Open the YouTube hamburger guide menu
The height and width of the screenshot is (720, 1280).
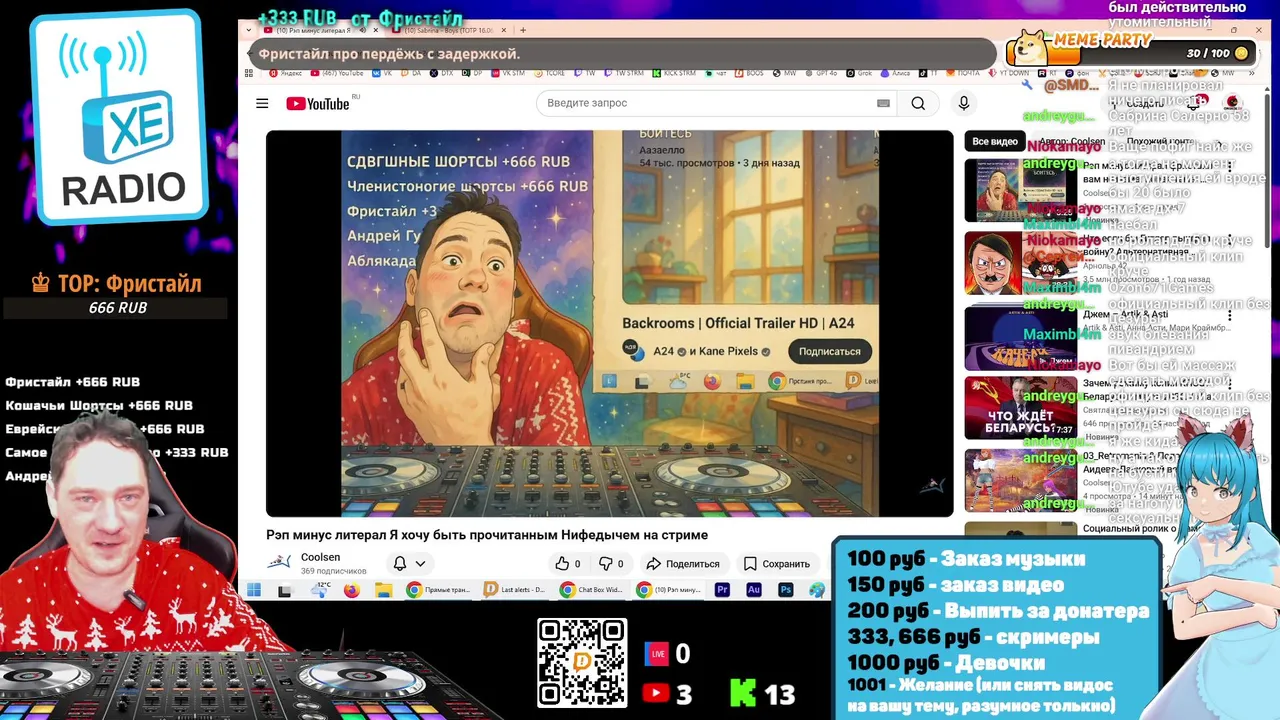pos(262,103)
